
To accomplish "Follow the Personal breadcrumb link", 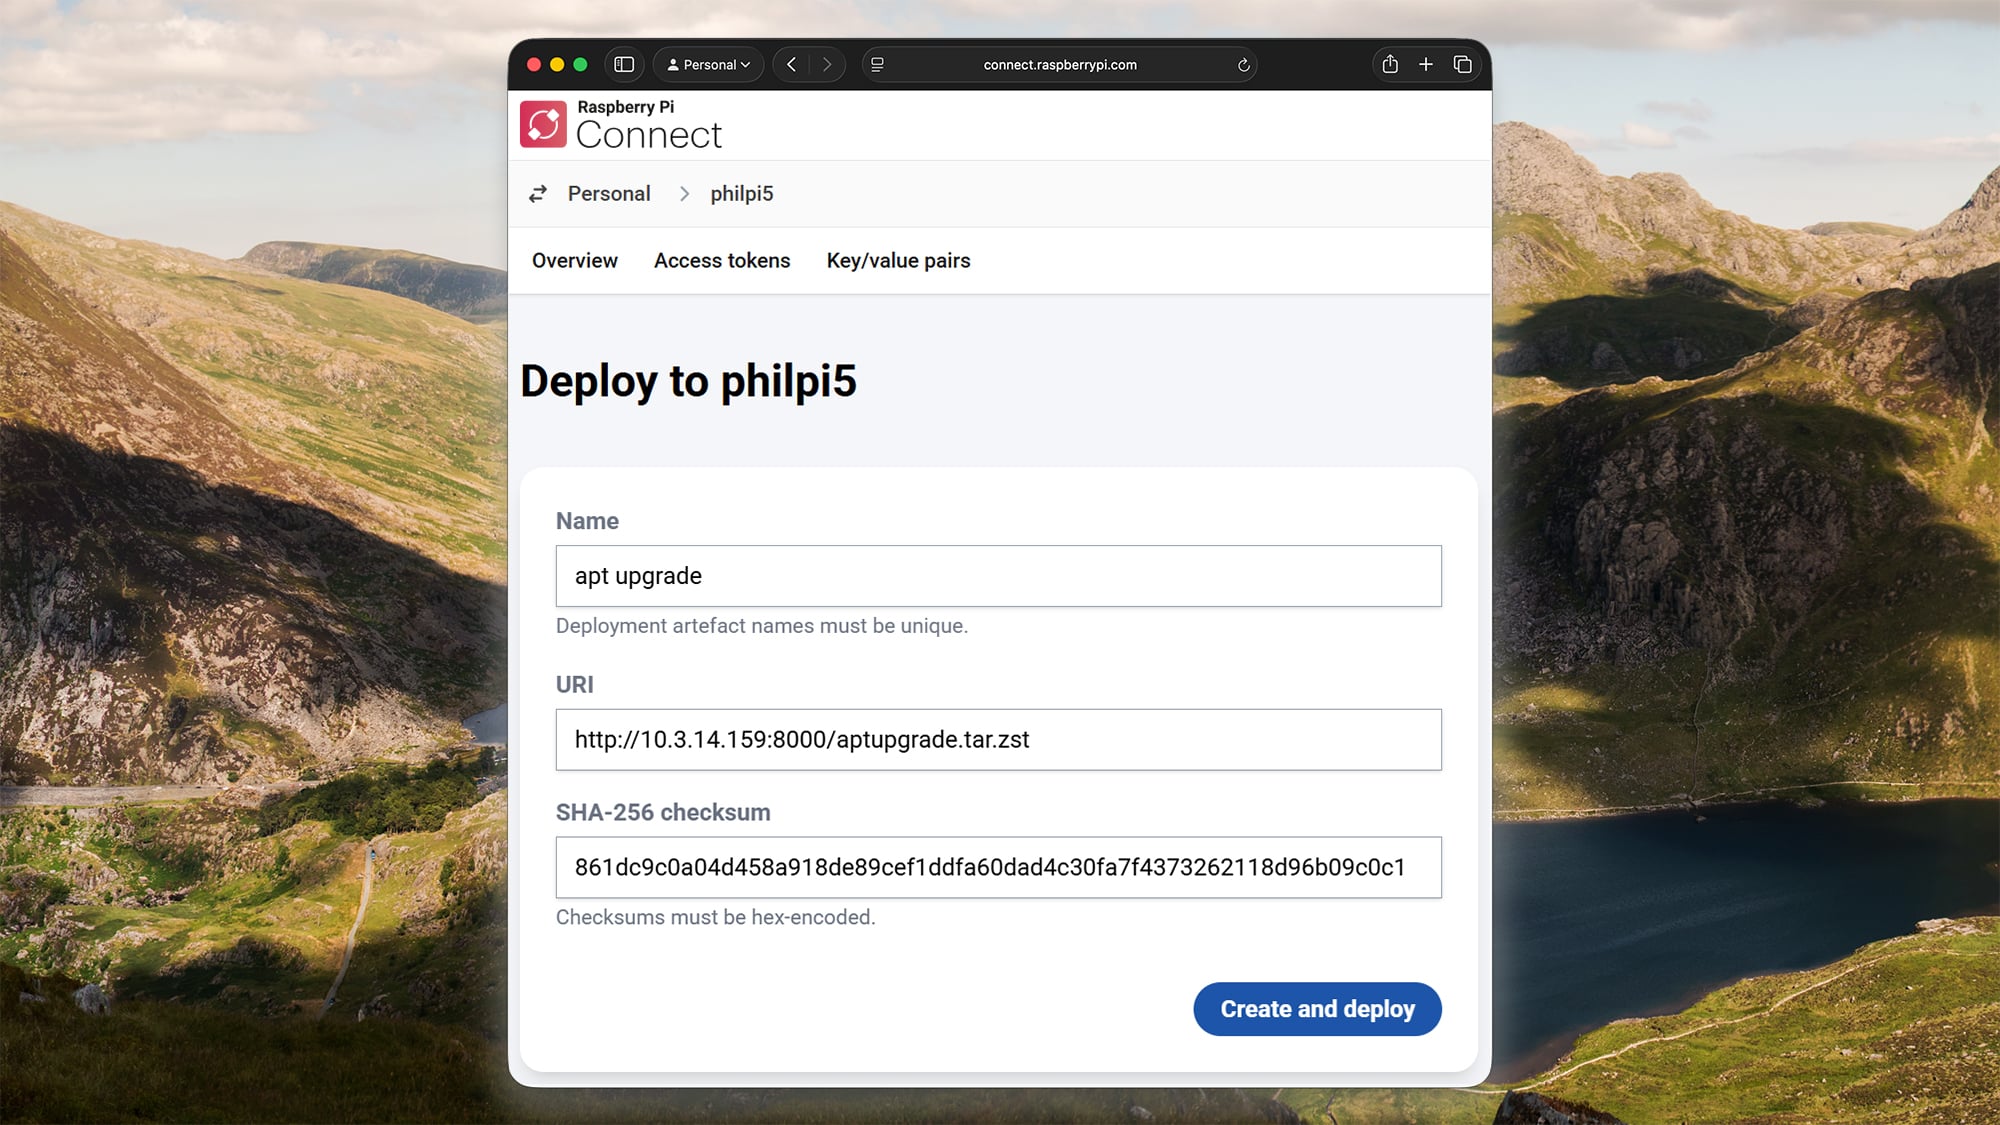I will pyautogui.click(x=608, y=194).
